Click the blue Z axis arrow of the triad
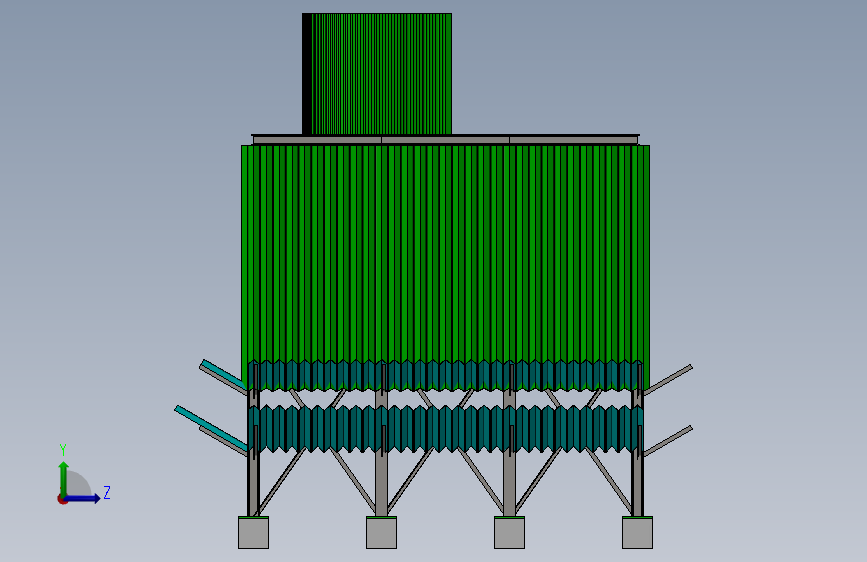Screen dimensions: 867x562 pyautogui.click(x=83, y=498)
